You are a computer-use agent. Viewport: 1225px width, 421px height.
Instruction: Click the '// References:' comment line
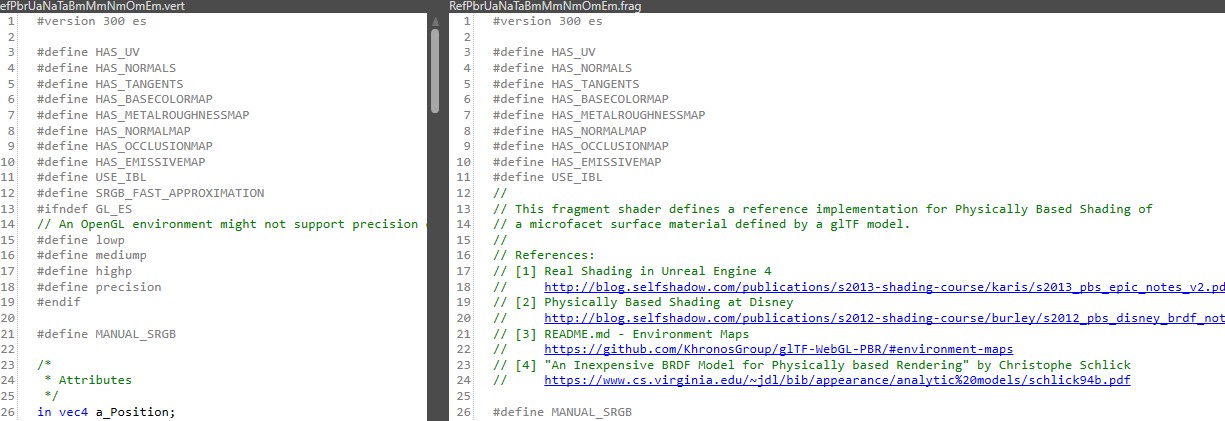pos(545,255)
